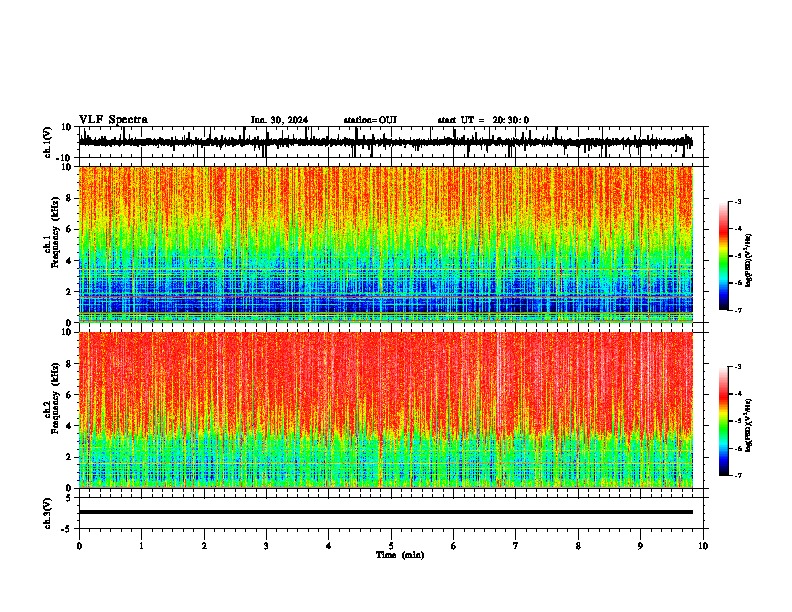This screenshot has width=792, height=612.
Task: Click the "-3" label on ch.2 color bar
Action: (x=737, y=367)
